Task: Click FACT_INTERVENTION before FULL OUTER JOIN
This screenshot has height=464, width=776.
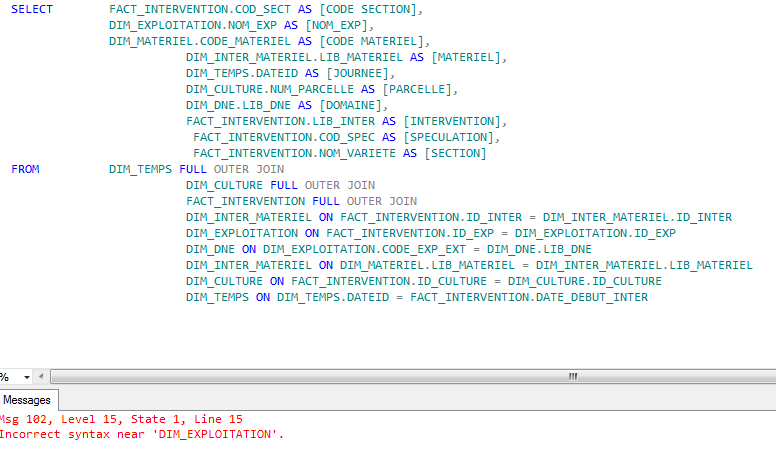Action: coord(245,201)
